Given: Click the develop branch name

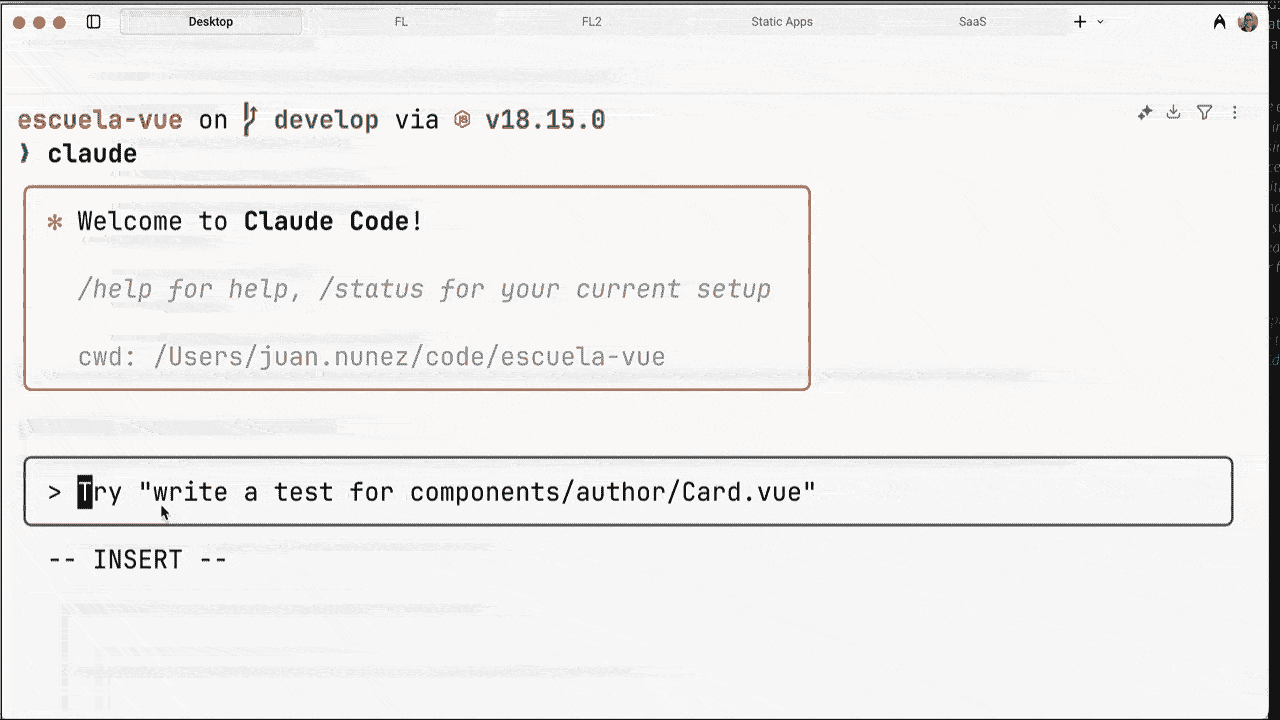Looking at the screenshot, I should [326, 121].
